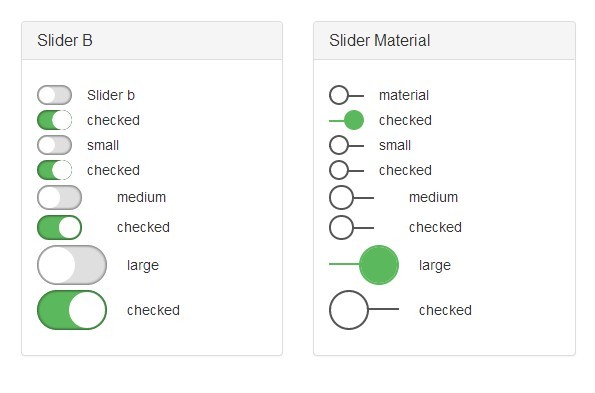
Task: Turn off the medium-size green checked switch in Slider B
Action: 59,227
